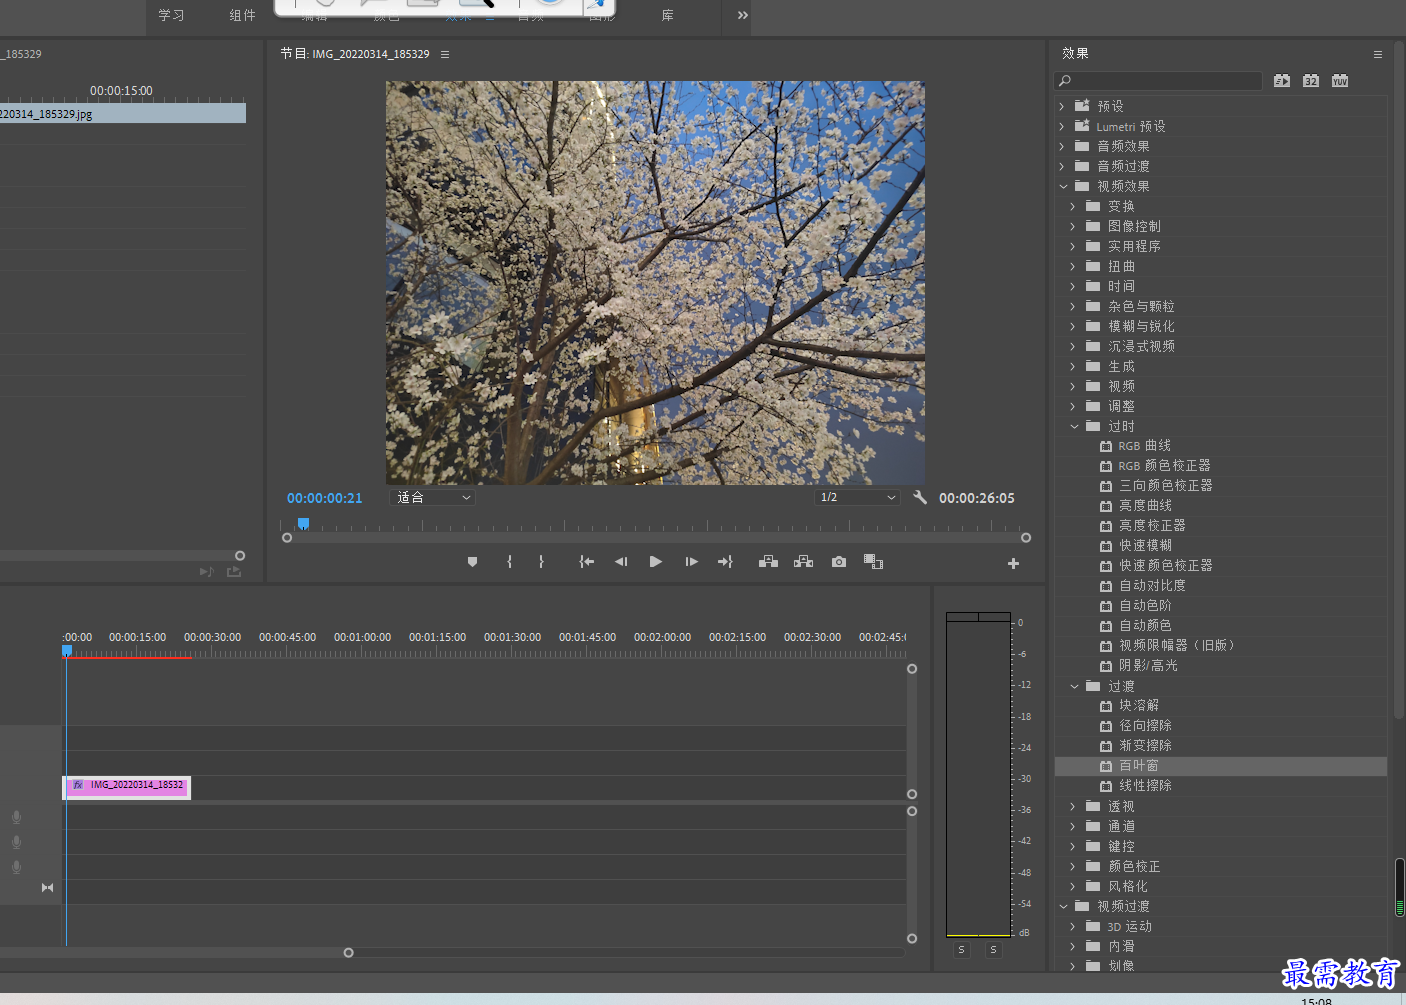The image size is (1406, 1005).
Task: Select 三向颜色校正器 effect
Action: click(1165, 485)
